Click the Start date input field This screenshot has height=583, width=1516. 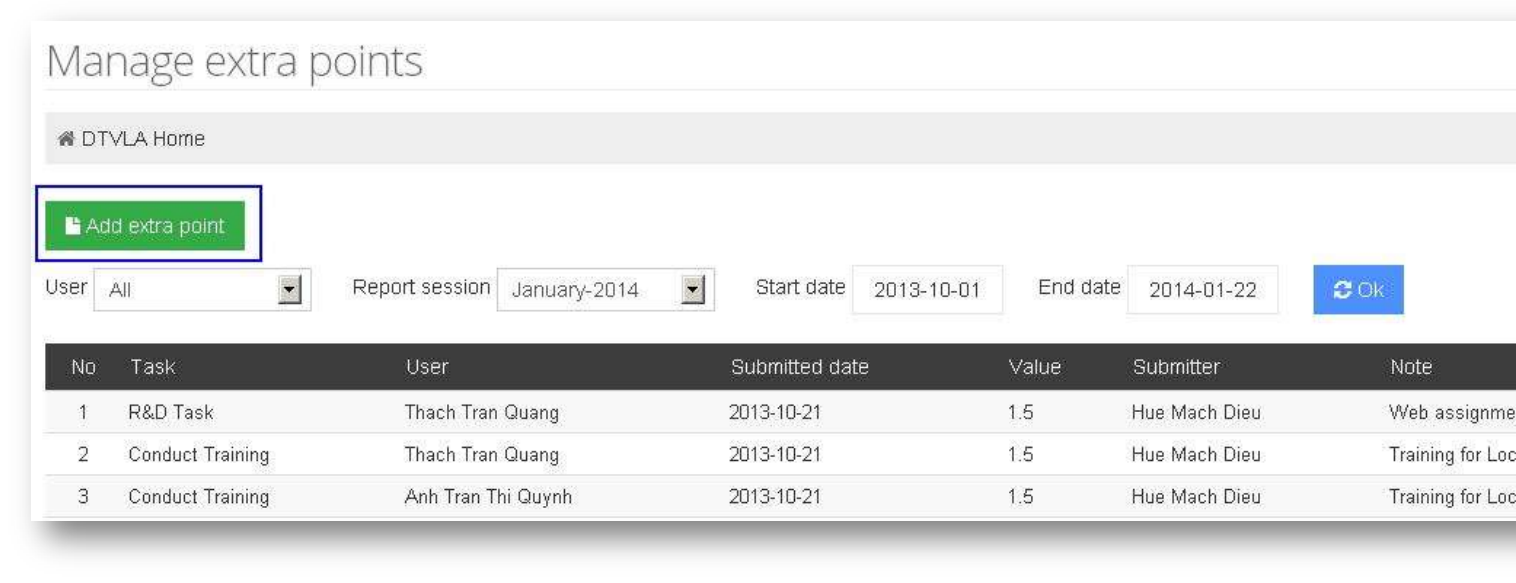[x=927, y=290]
